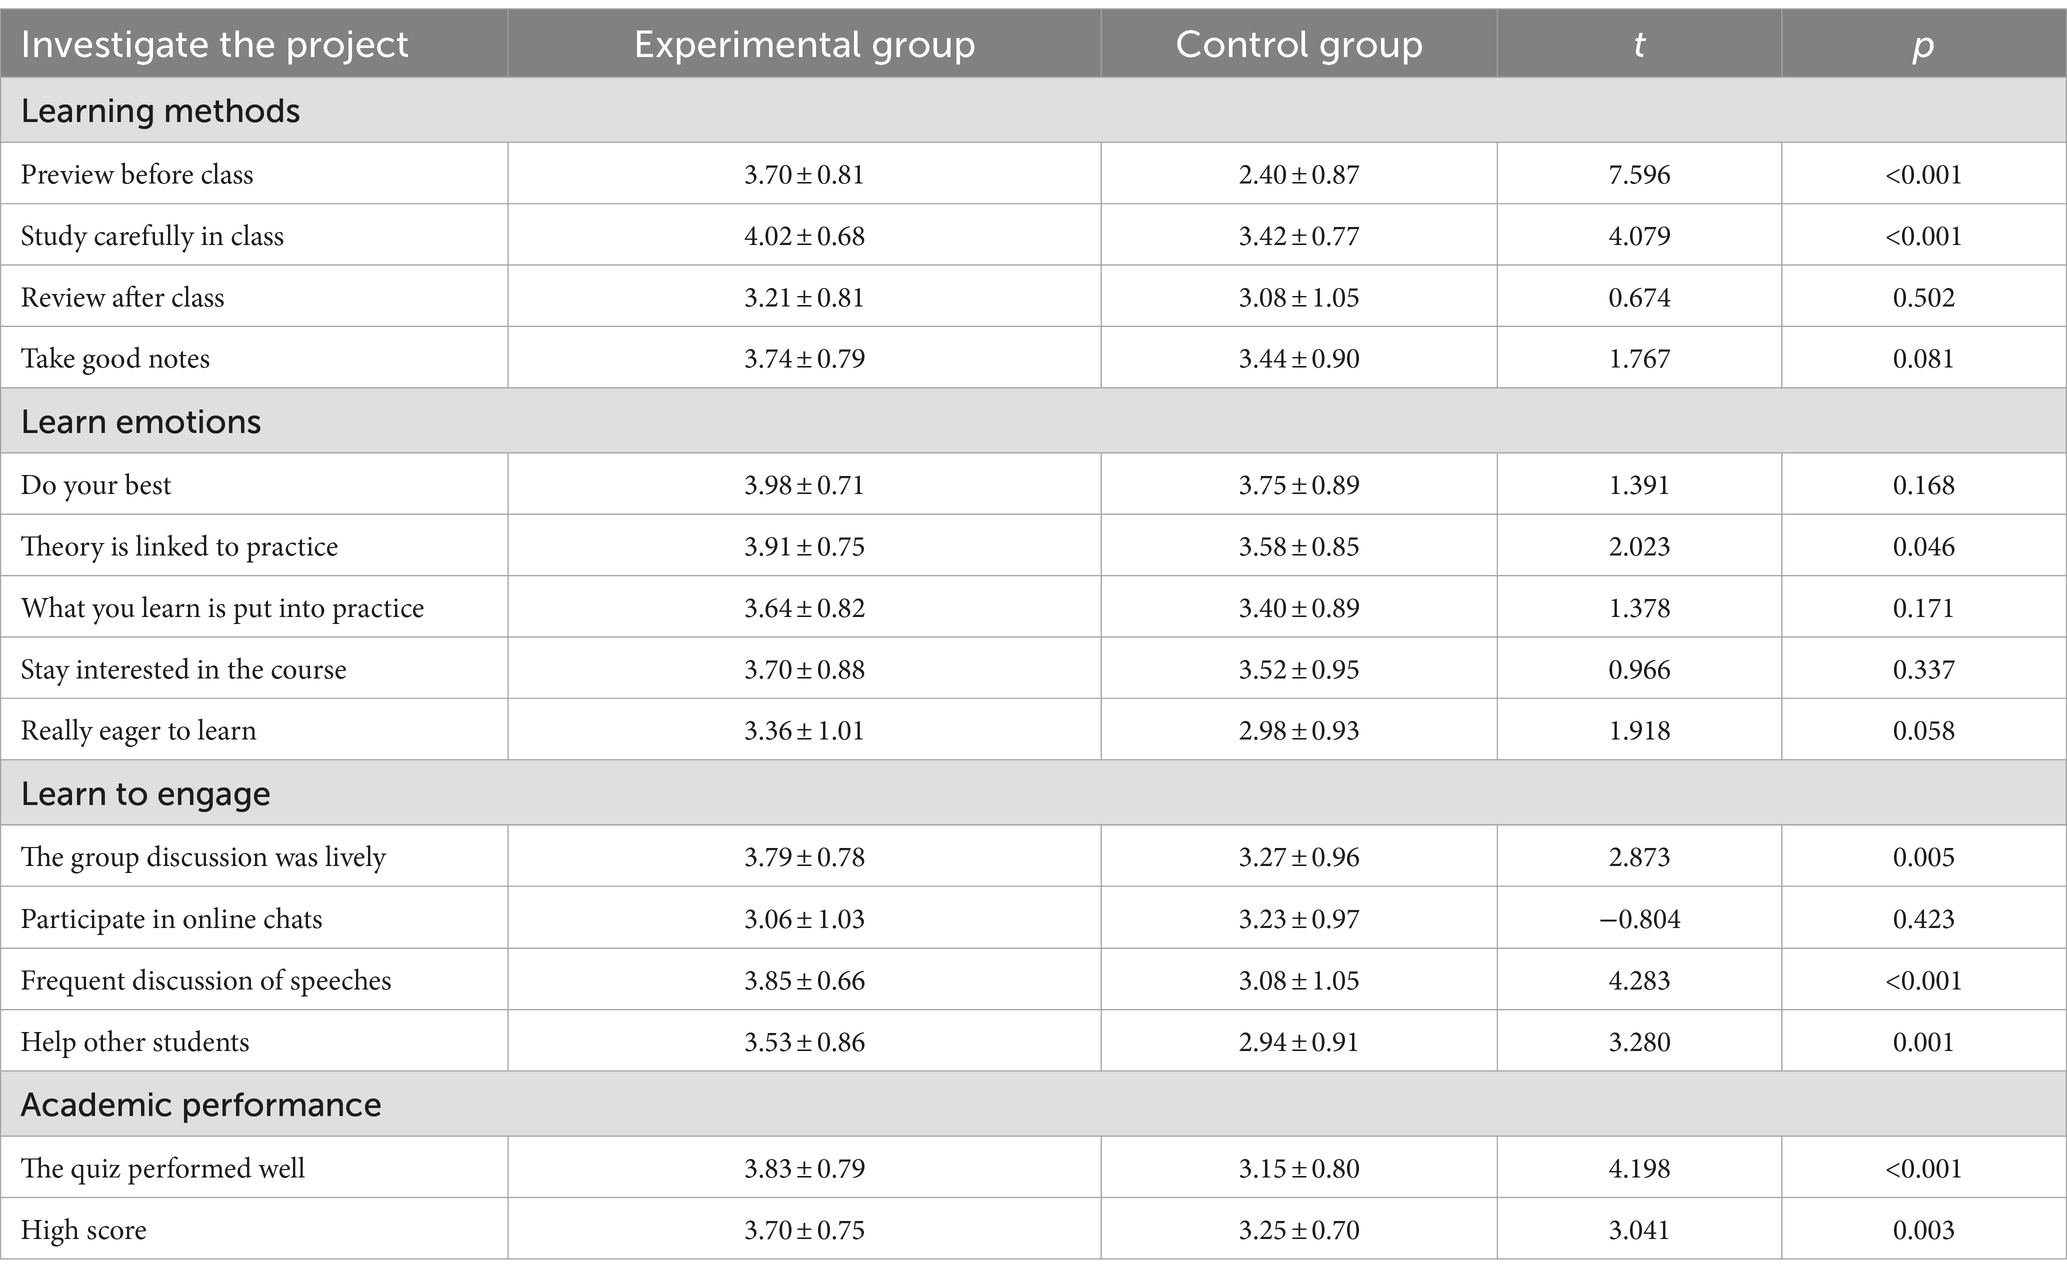Screen dimensions: 2067x1277
Task: Select experimental value 4.02 ± 0.68
Action: click(x=804, y=237)
